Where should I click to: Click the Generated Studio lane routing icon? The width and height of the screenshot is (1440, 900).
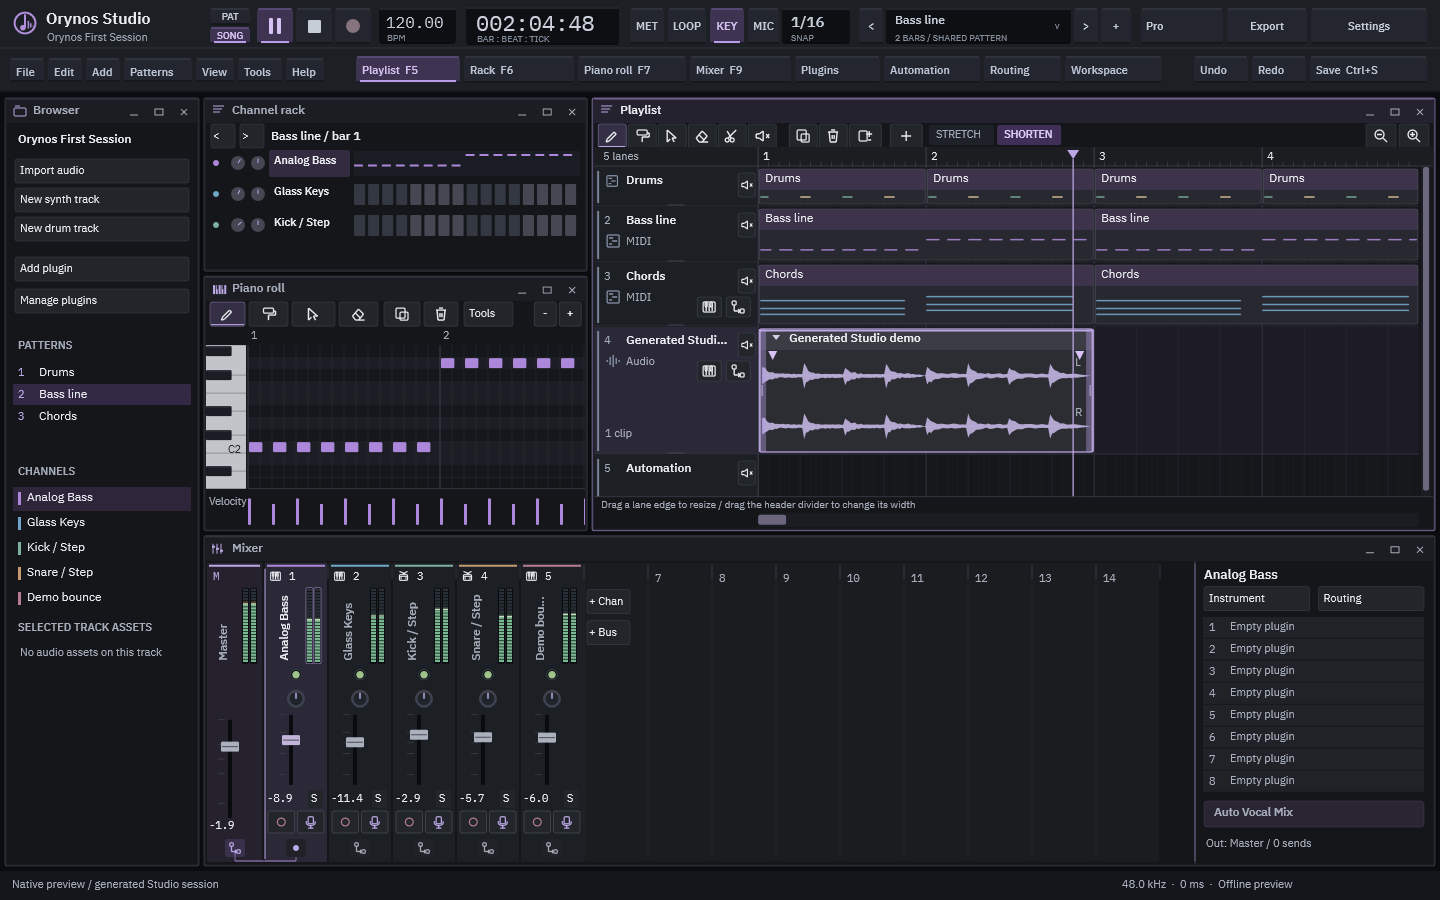click(x=738, y=371)
